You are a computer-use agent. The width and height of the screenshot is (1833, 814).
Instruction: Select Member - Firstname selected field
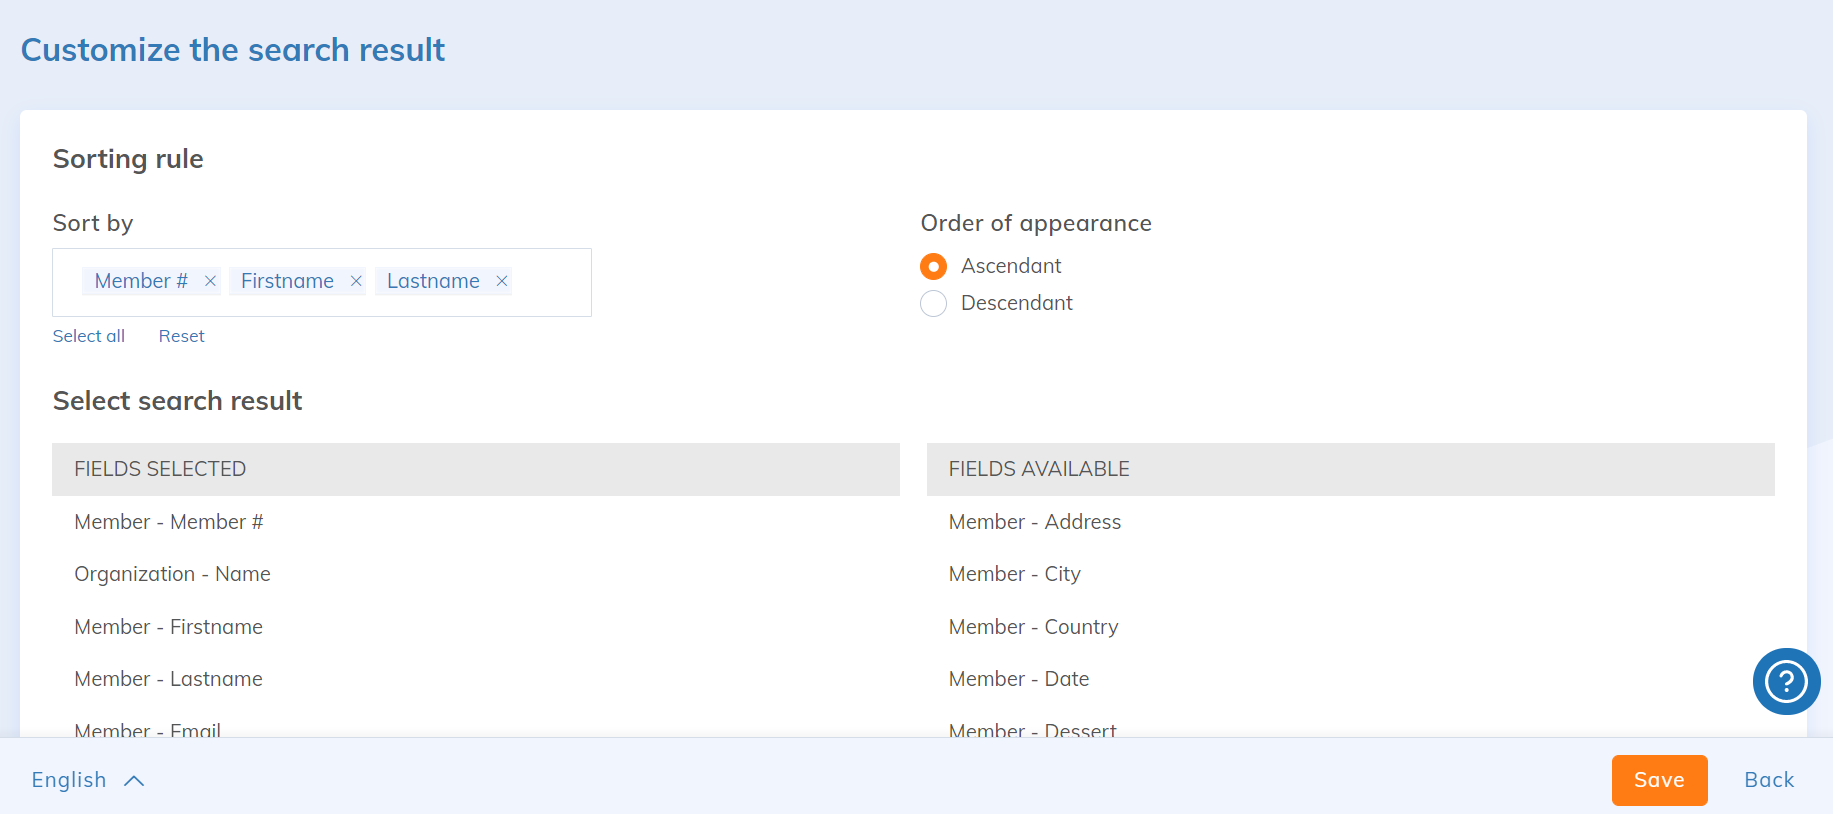(168, 627)
